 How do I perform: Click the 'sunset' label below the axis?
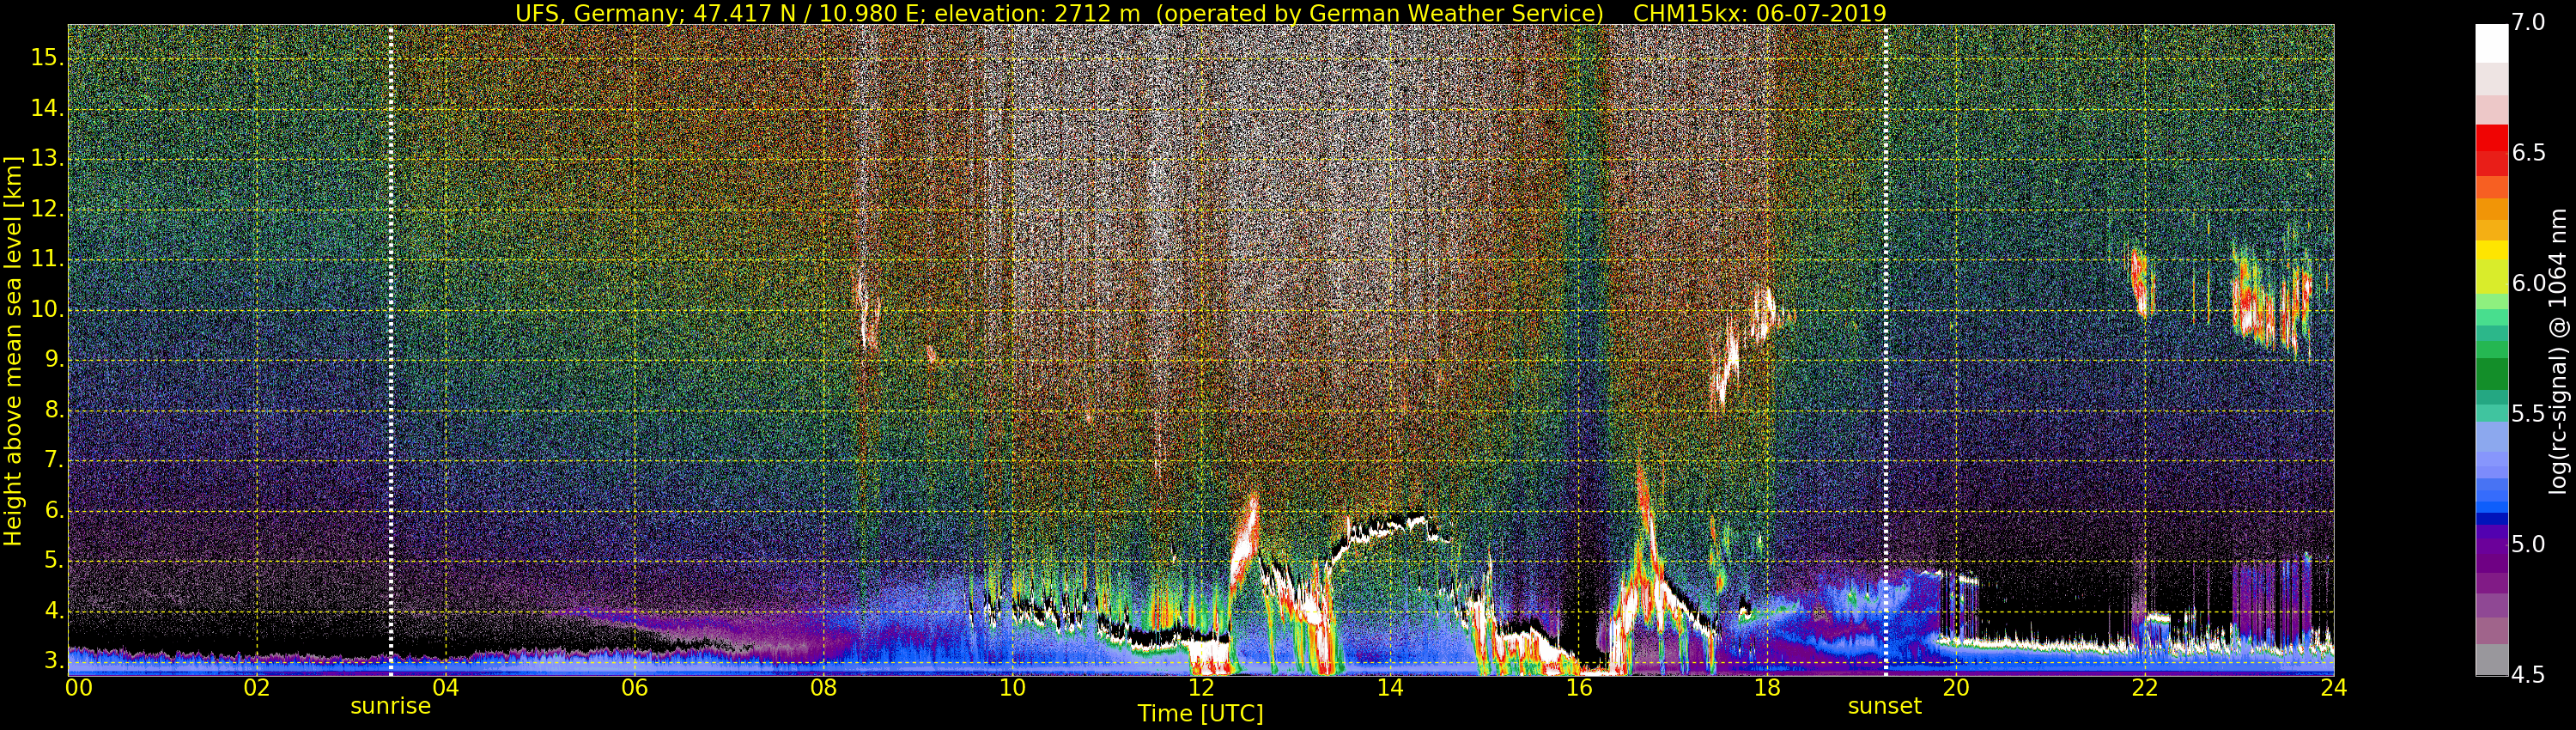pos(1884,706)
